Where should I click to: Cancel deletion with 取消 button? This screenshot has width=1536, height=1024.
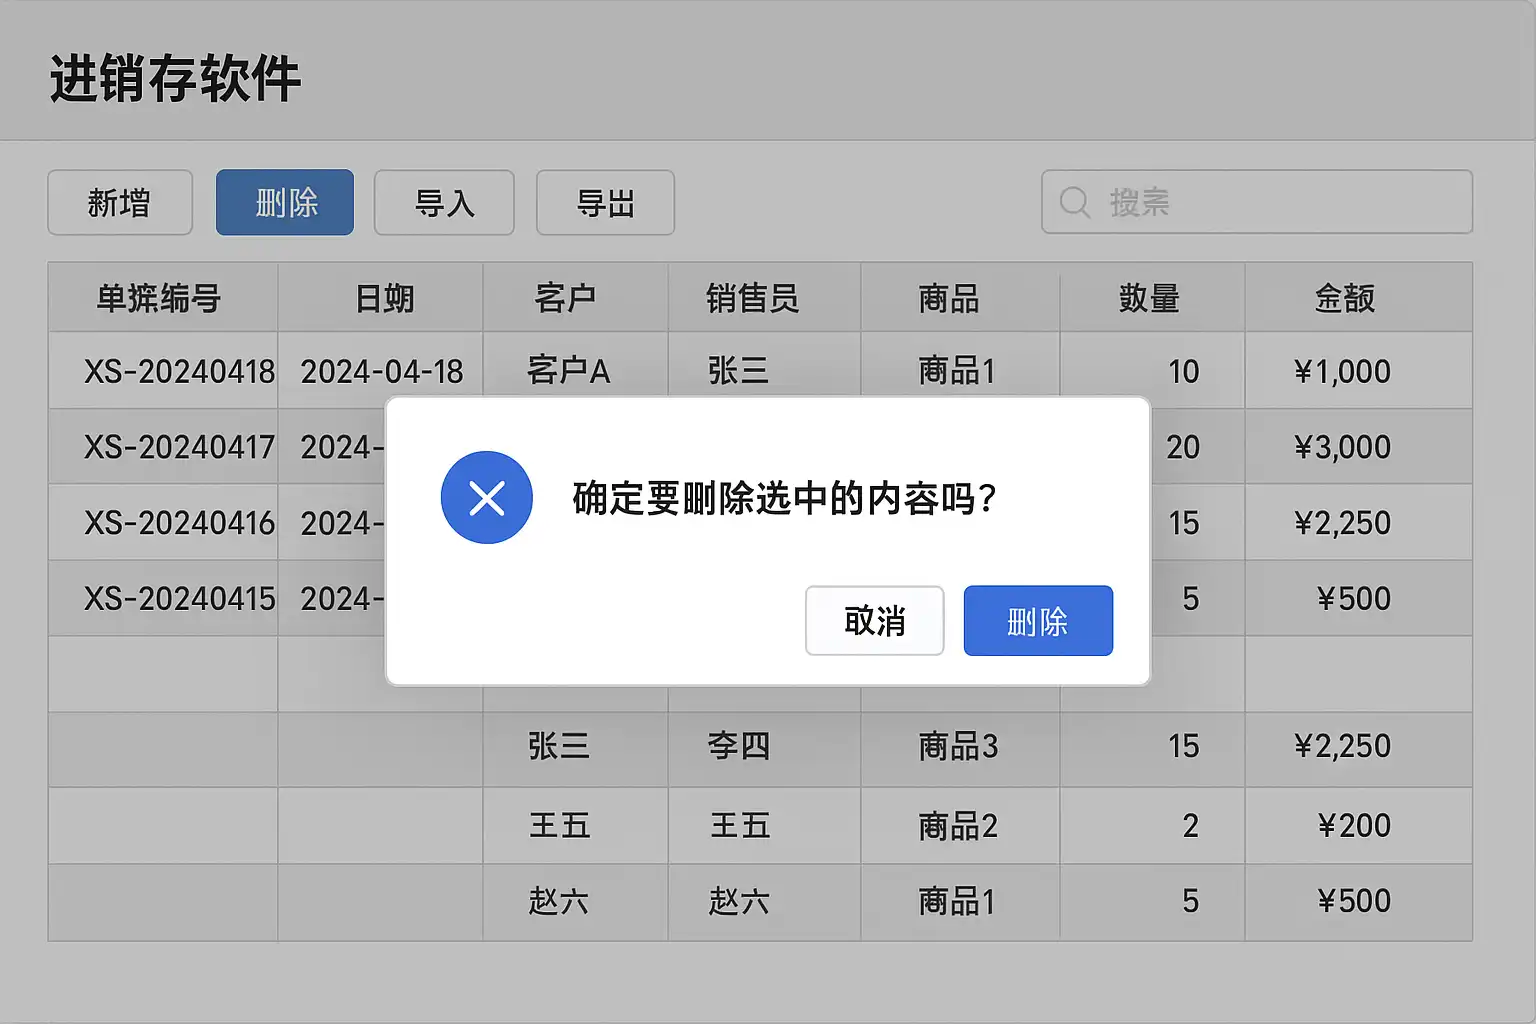click(874, 621)
